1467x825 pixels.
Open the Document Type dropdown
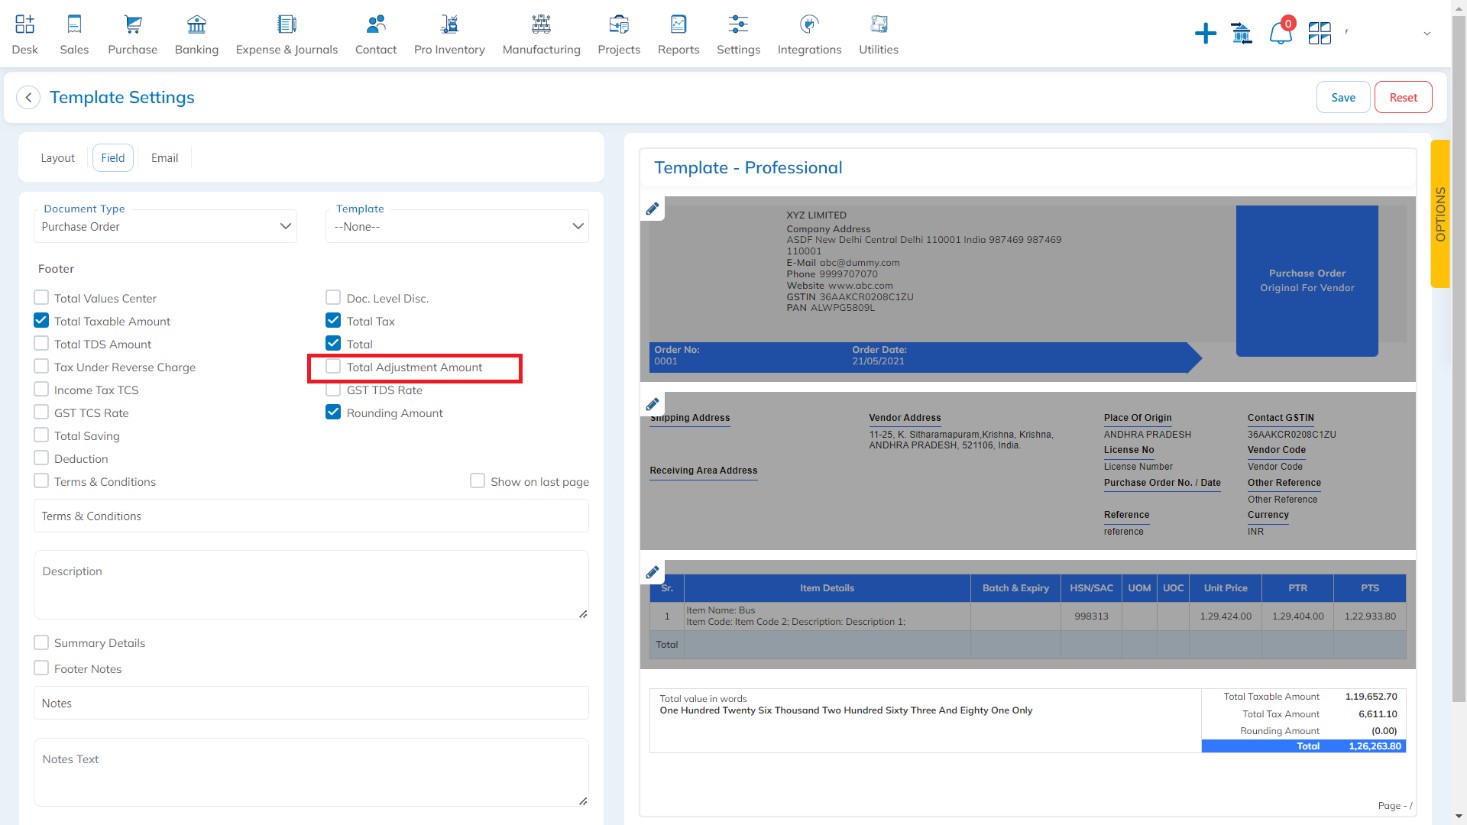165,226
